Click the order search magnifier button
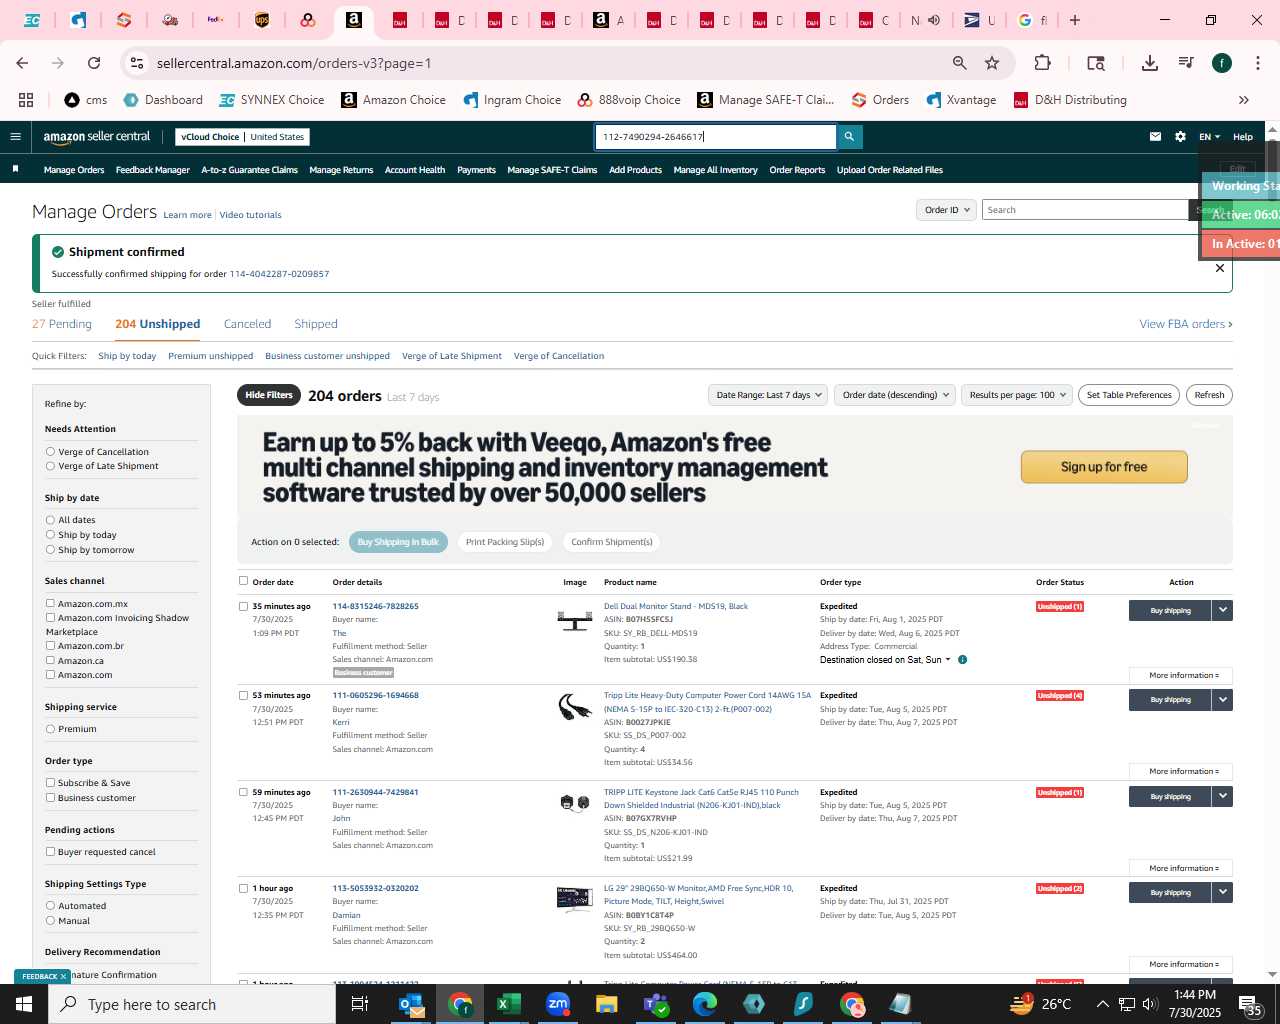1280x1024 pixels. (849, 137)
